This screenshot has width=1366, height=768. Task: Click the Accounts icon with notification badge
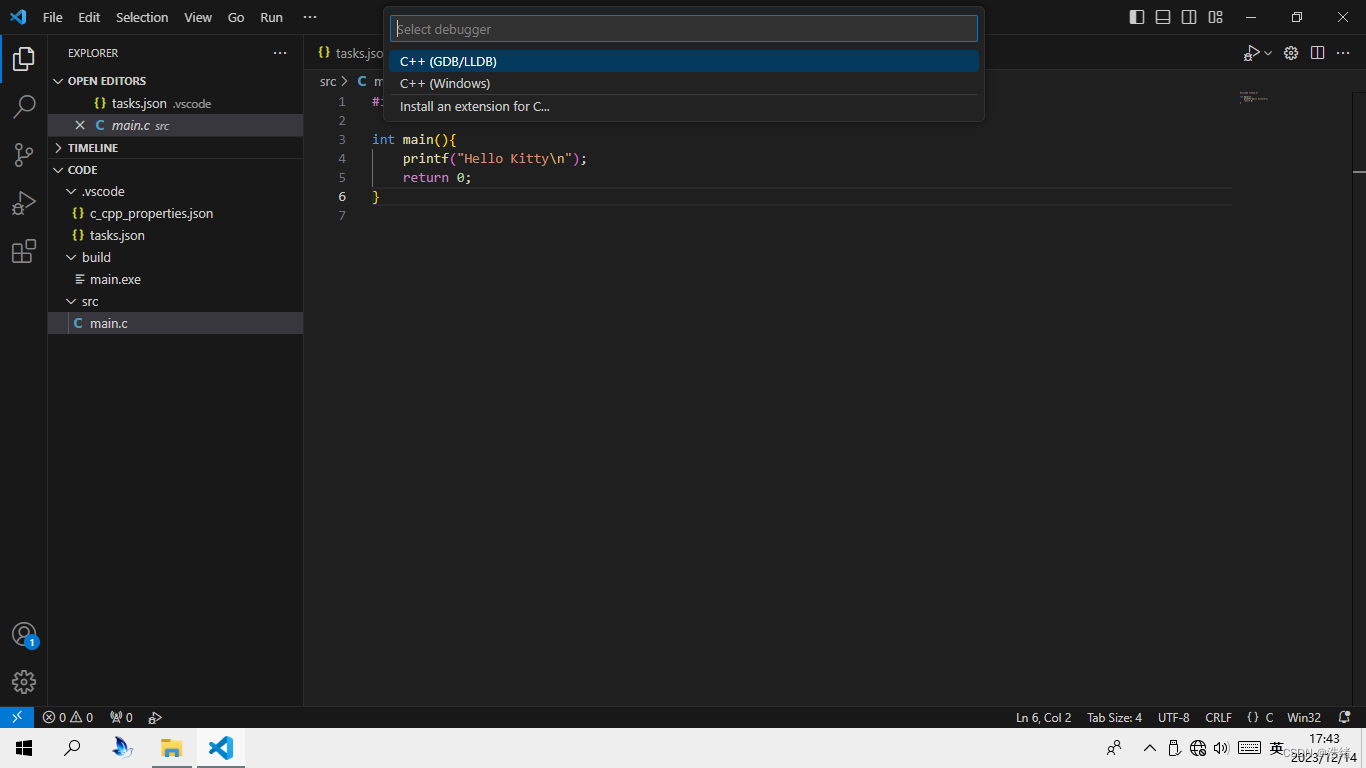(24, 635)
